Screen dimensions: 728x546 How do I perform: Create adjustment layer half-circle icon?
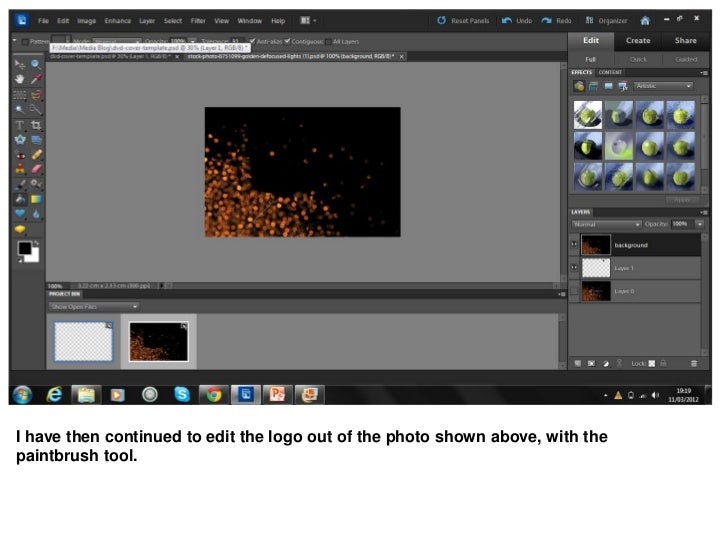pos(606,364)
